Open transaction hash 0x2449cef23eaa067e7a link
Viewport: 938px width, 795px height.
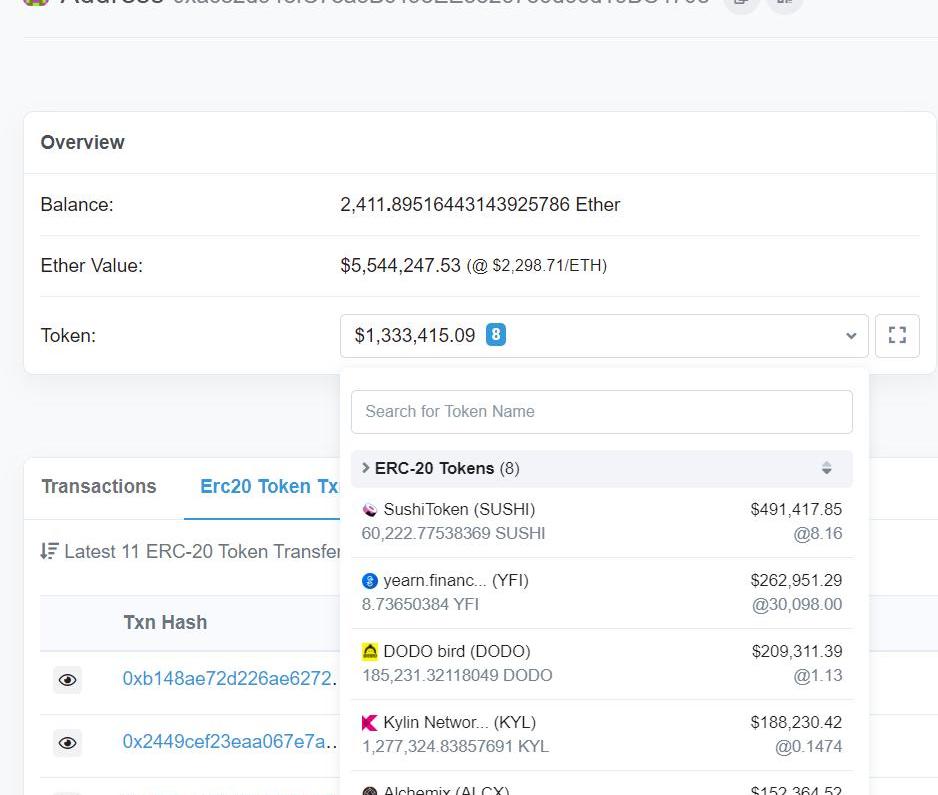[227, 742]
